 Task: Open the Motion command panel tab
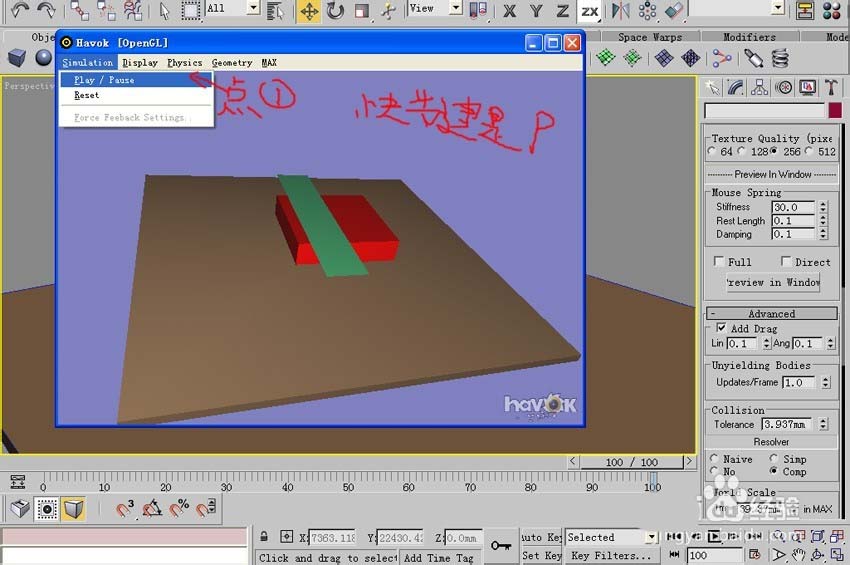click(783, 88)
